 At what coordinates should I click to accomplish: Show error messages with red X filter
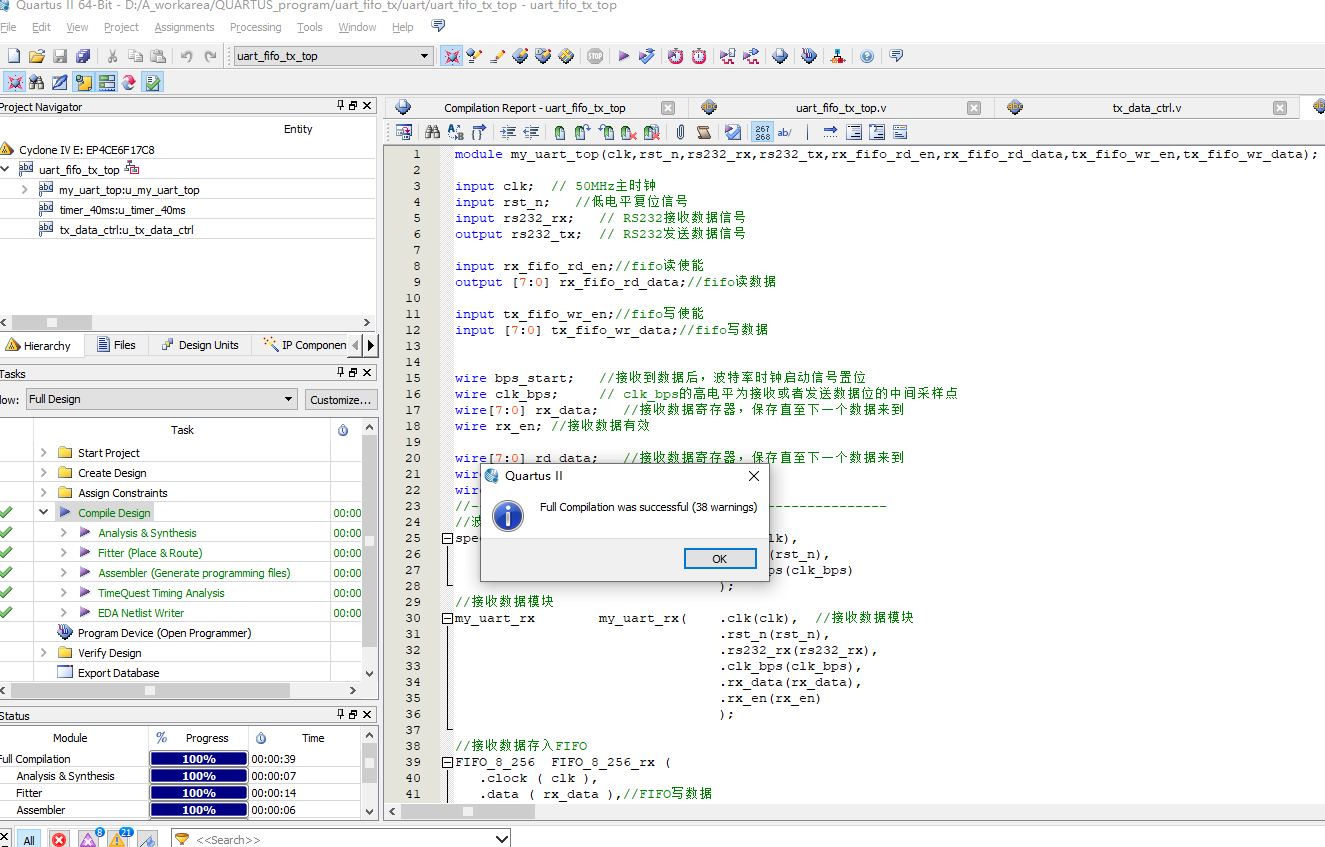click(59, 840)
